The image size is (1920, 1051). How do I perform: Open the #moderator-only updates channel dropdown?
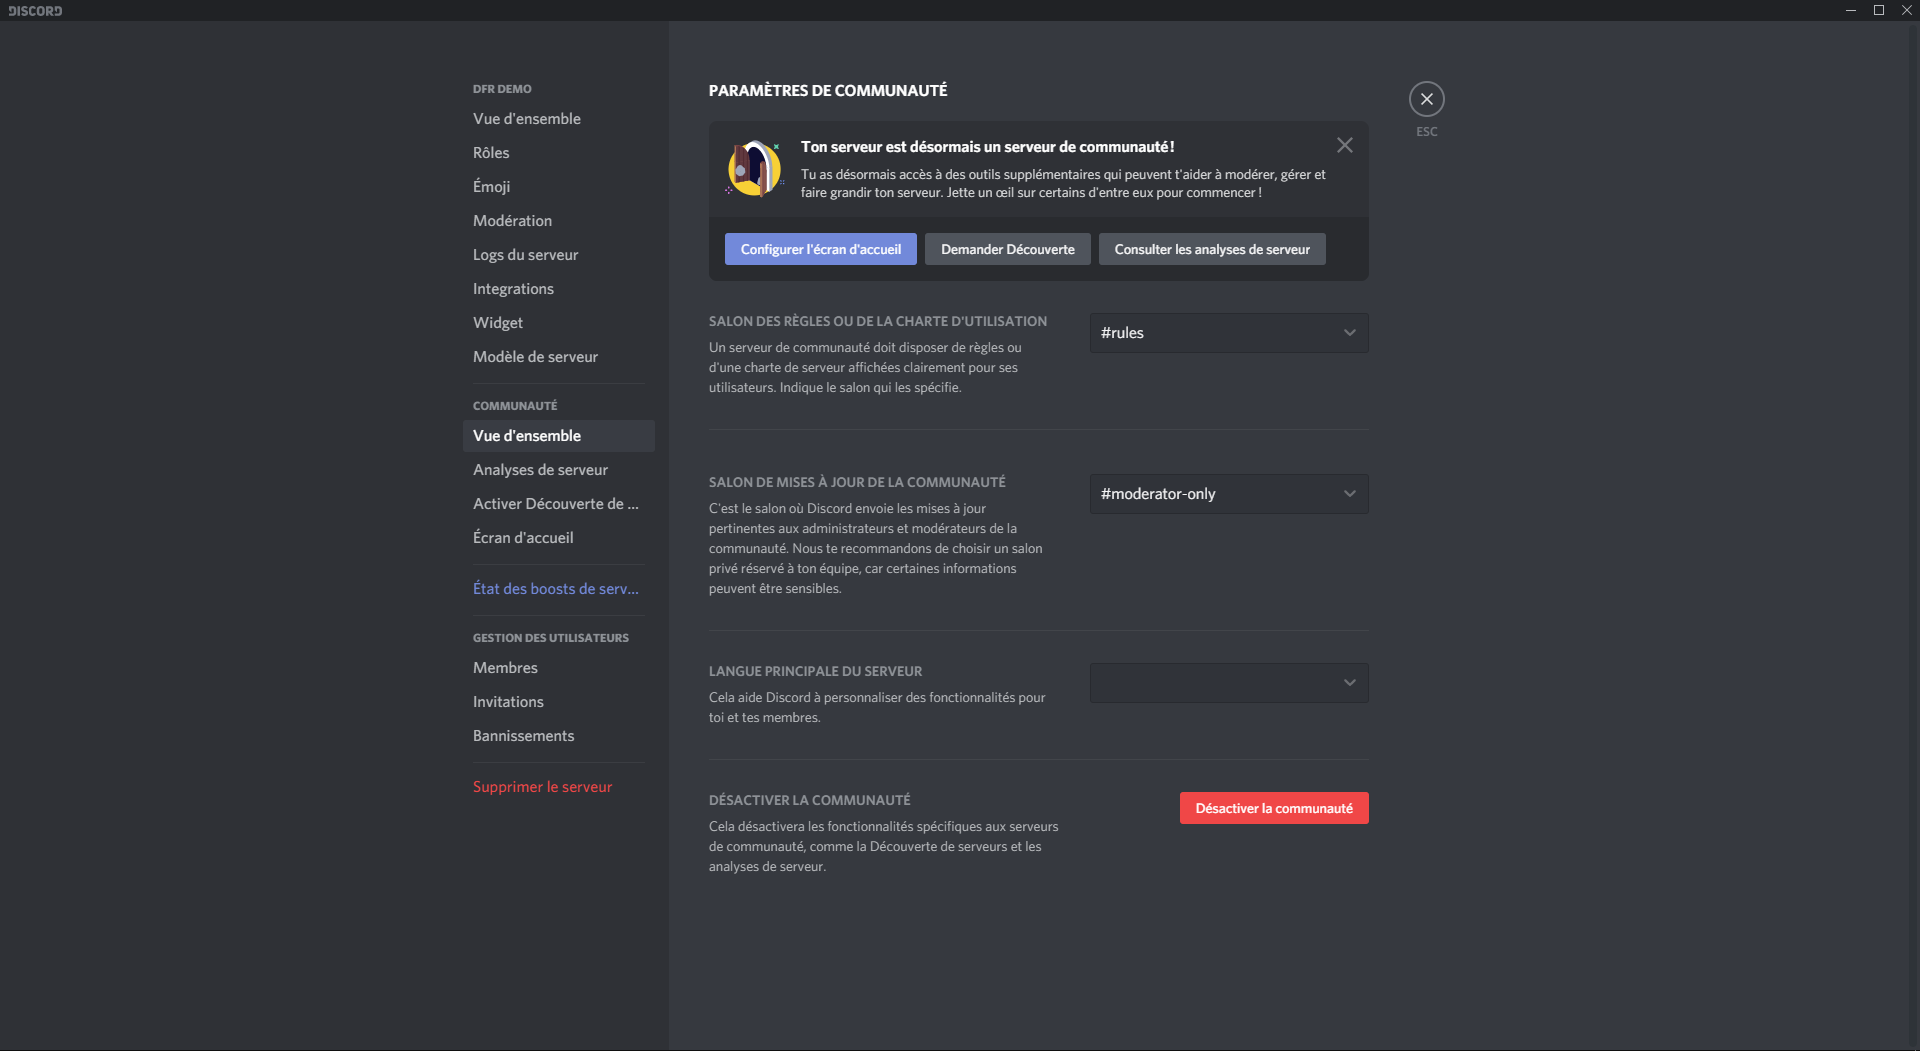click(x=1228, y=493)
